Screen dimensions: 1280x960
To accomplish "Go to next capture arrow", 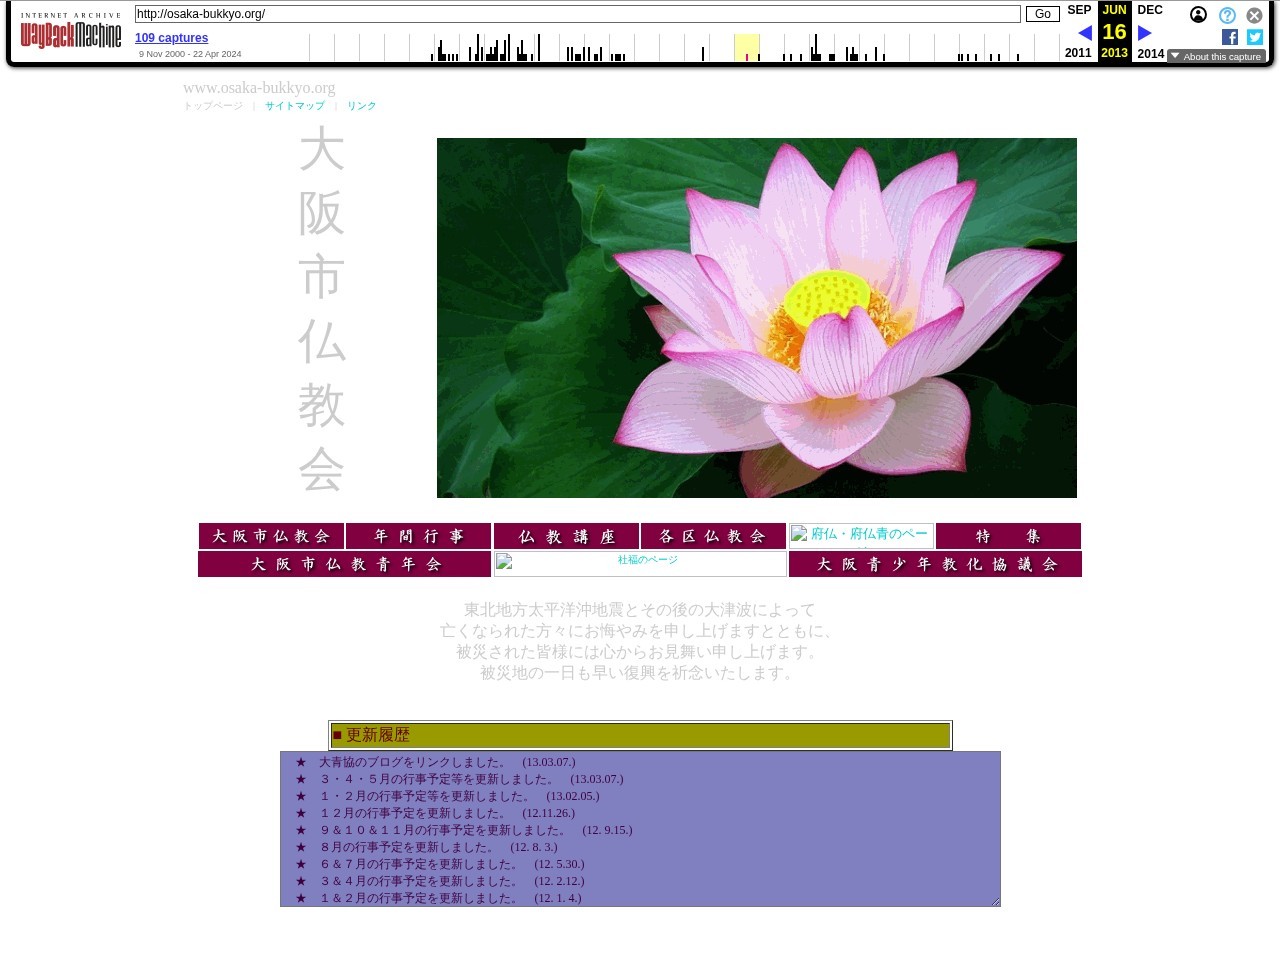I will (1145, 33).
